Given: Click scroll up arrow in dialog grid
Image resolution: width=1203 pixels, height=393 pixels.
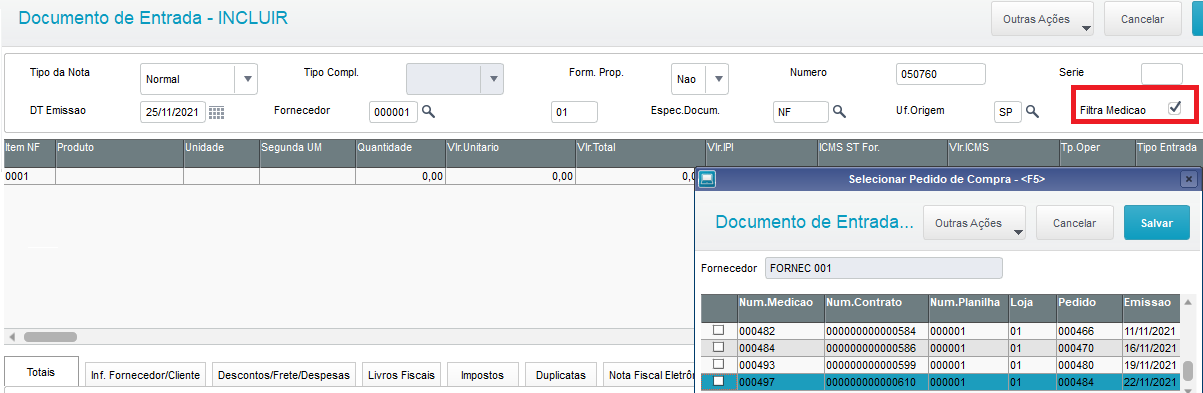Looking at the screenshot, I should click(1188, 302).
